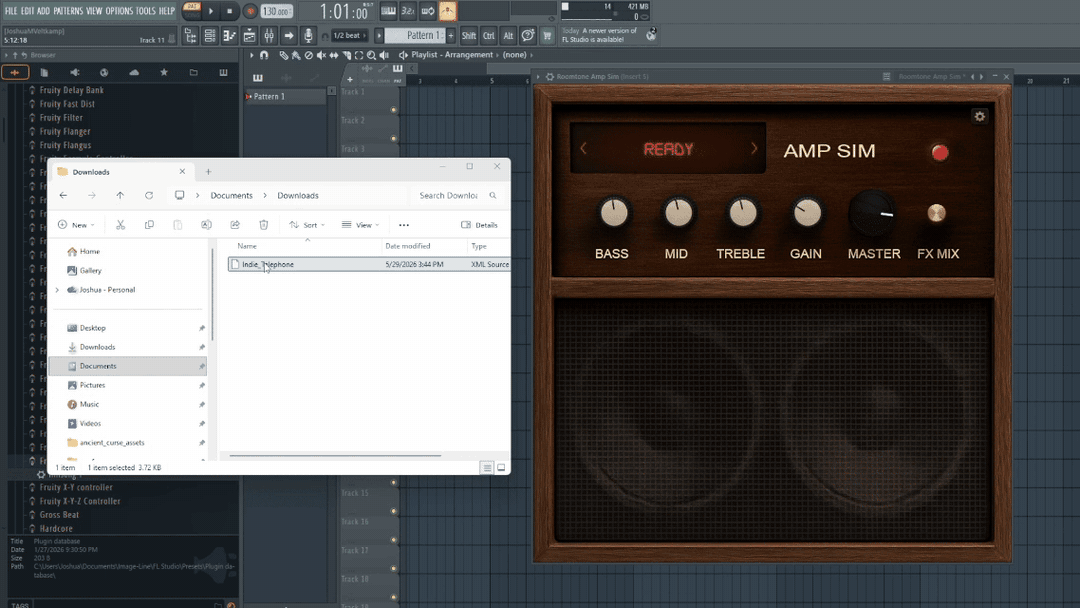Screen dimensions: 1080x608
Task: Toggle the playlist magnet snap icon
Action: coord(264,55)
